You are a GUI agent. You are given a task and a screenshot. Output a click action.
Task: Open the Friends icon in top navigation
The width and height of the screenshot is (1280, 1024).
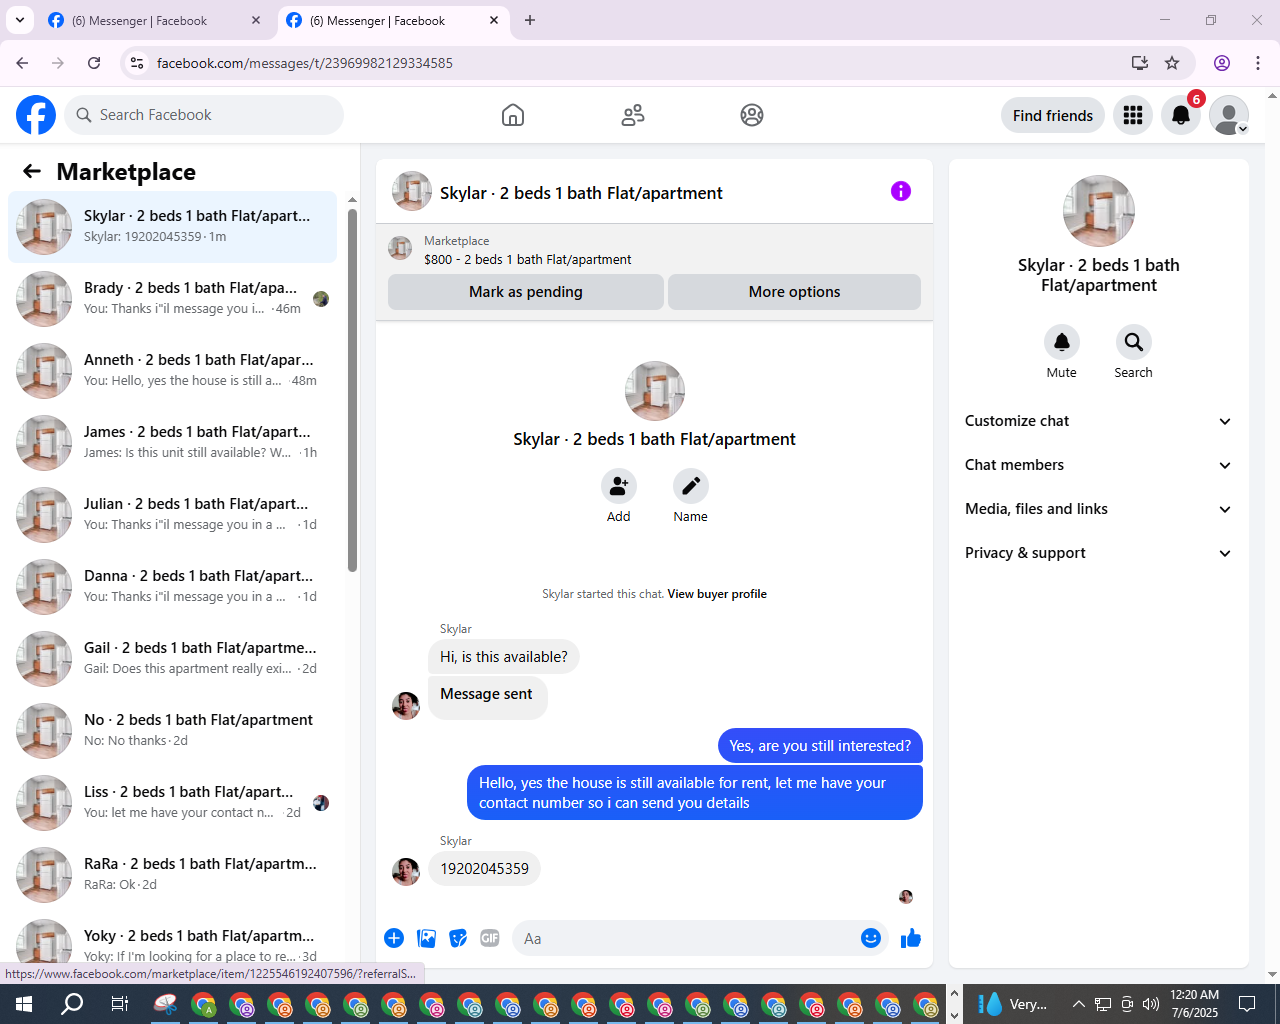tap(633, 115)
